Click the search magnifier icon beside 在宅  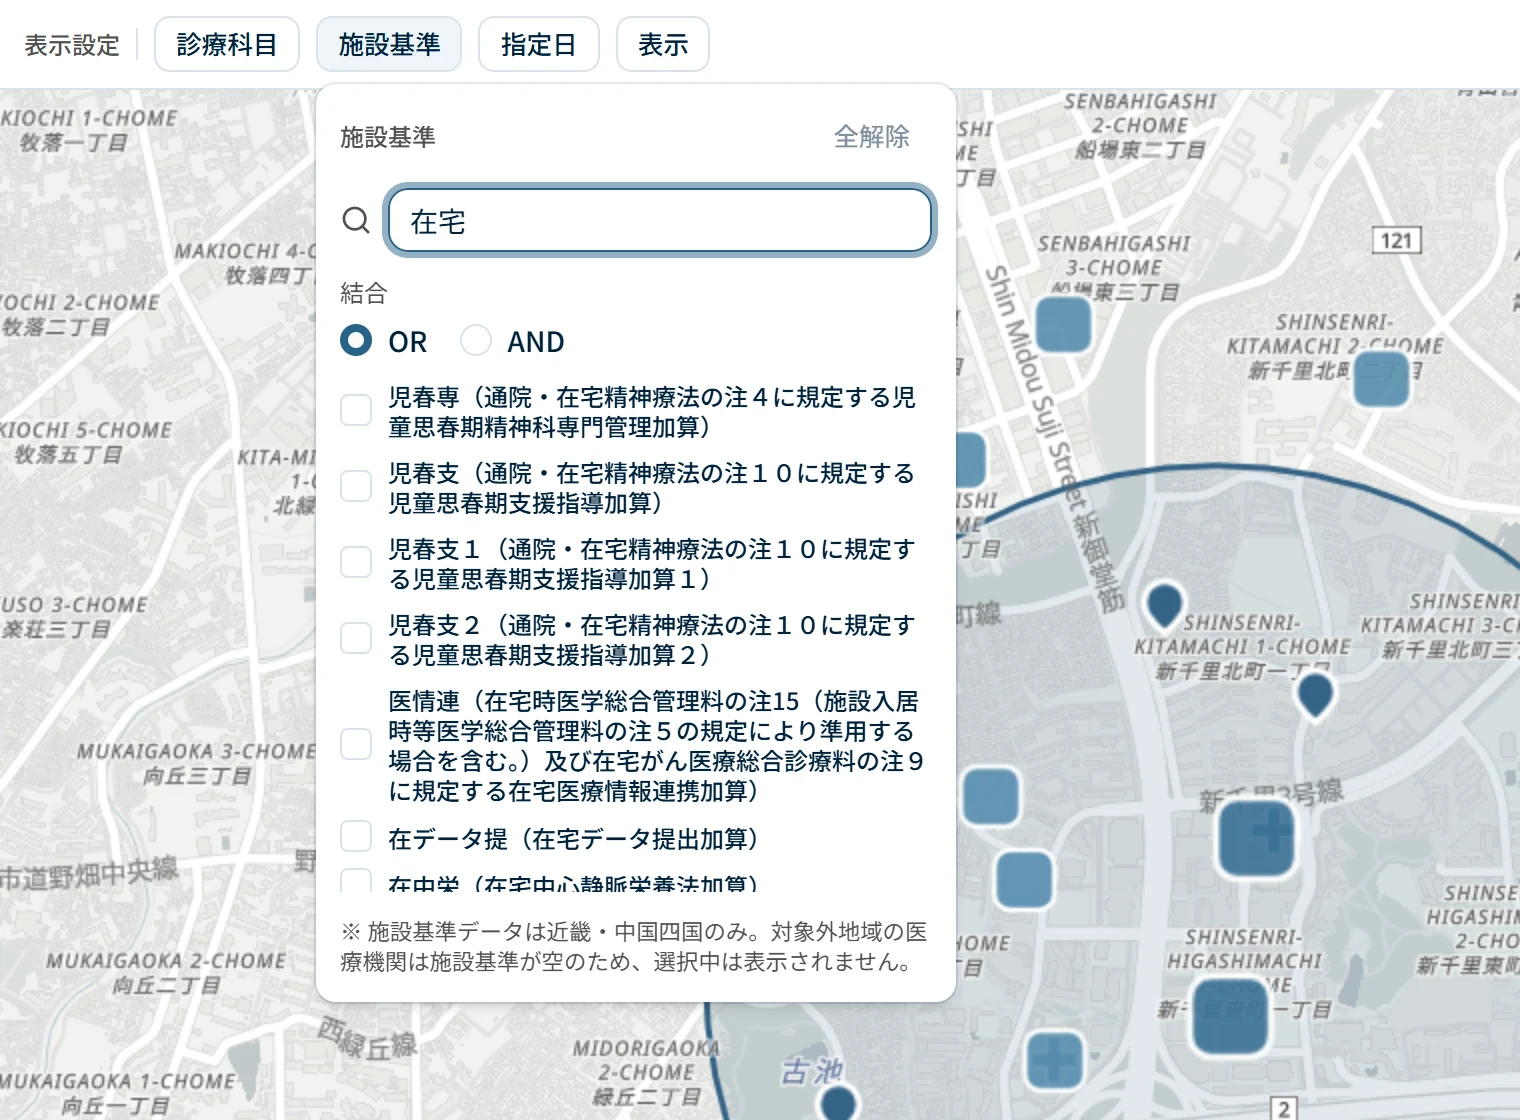pos(356,220)
